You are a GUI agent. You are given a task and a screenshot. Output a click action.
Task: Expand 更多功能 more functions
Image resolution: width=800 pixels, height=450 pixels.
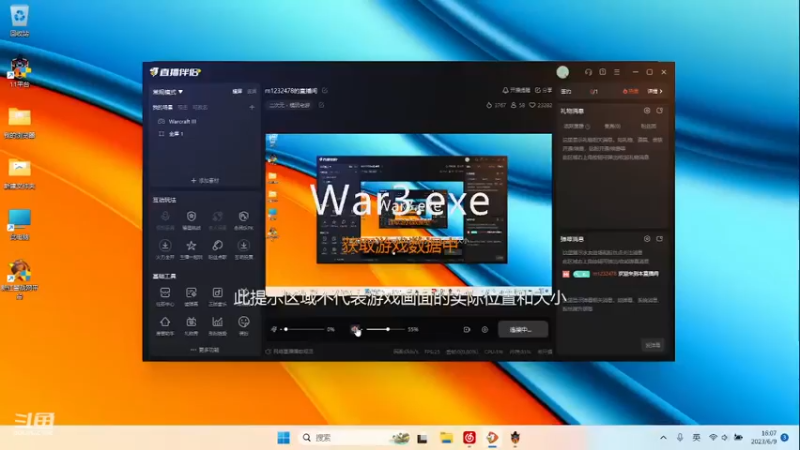(205, 350)
